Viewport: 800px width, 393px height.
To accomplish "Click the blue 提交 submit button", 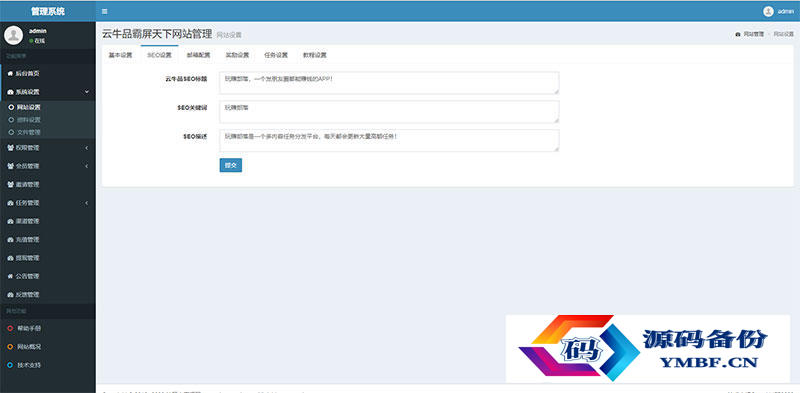I will tap(231, 165).
